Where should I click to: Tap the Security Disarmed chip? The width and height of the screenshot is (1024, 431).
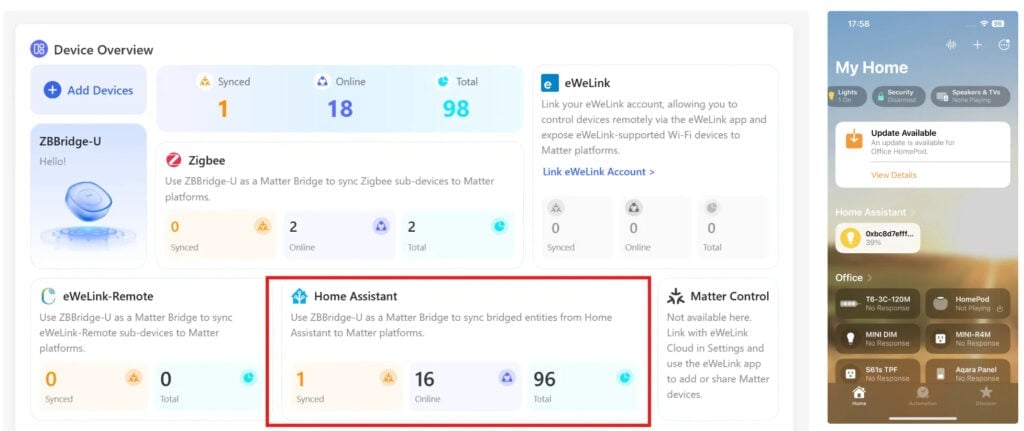point(898,96)
